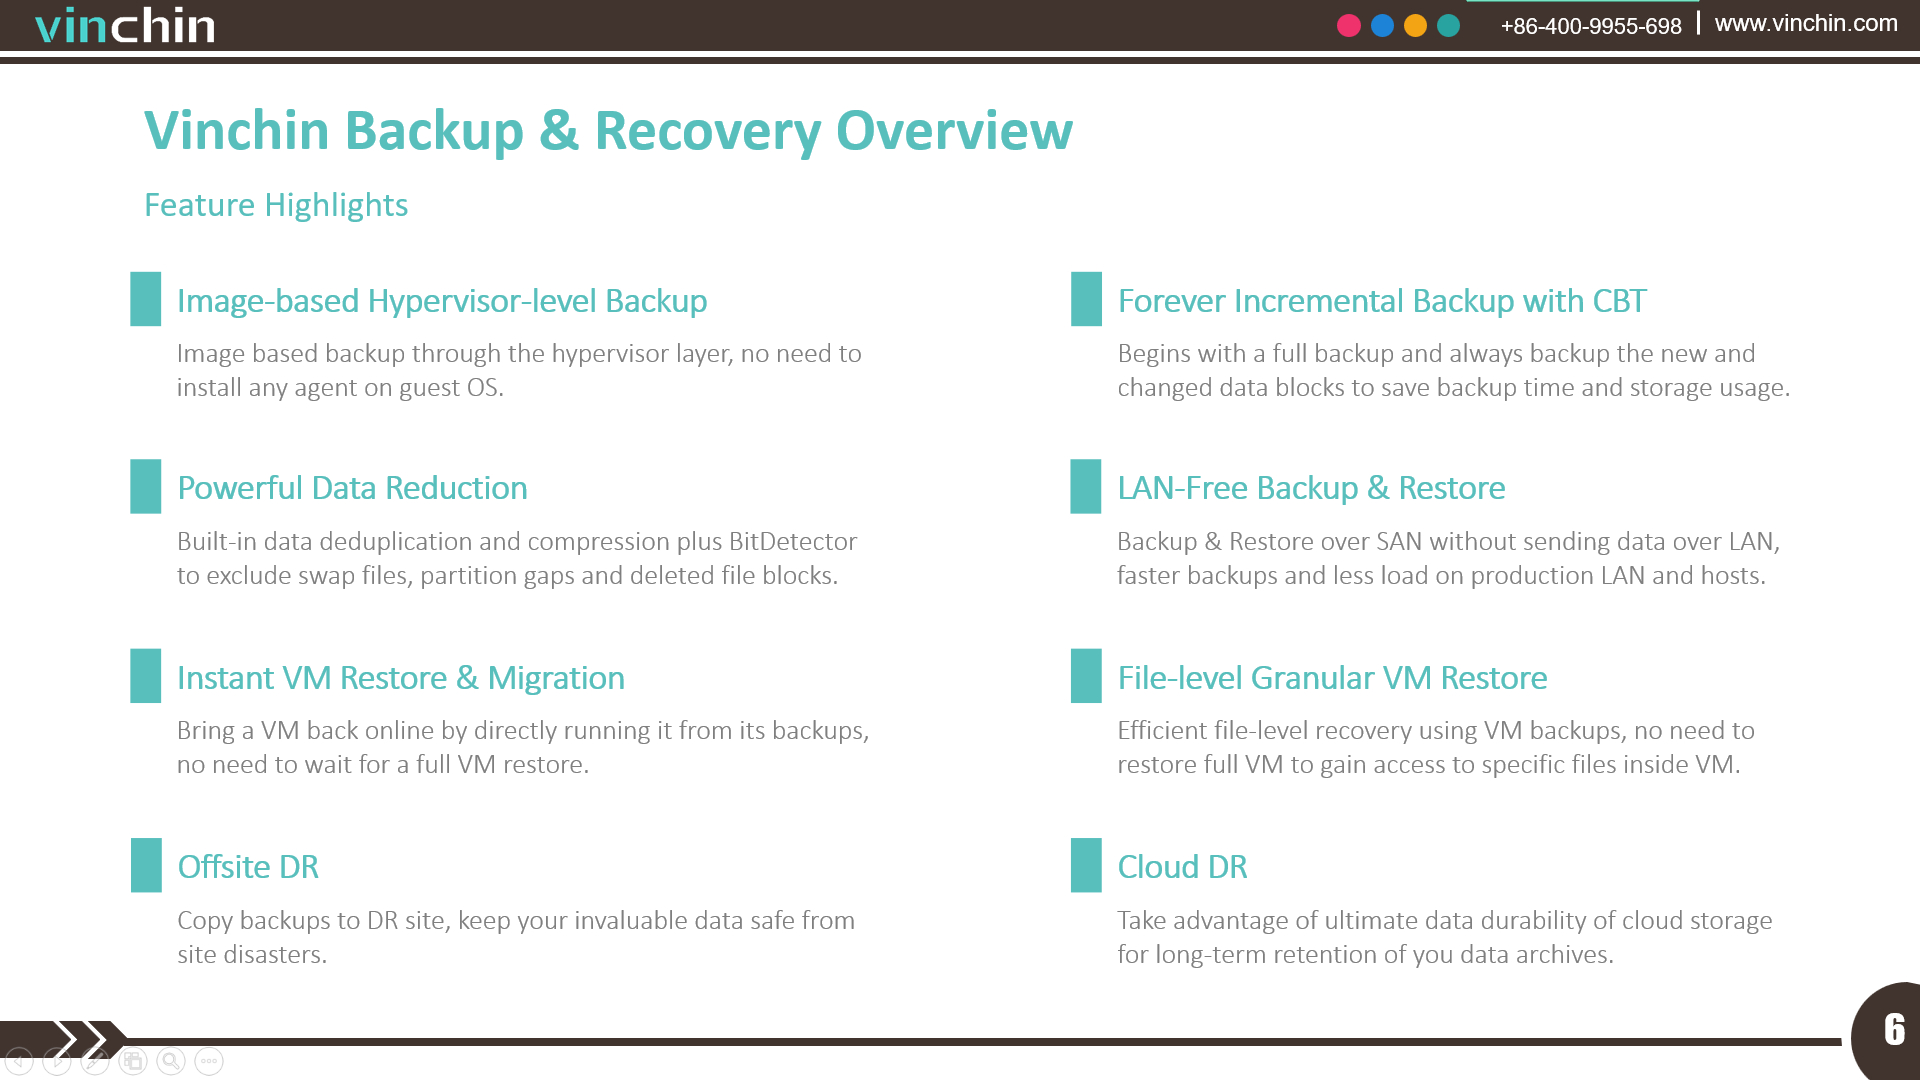The width and height of the screenshot is (1920, 1080).
Task: Go to the previous slide with the back arrow
Action: 19,1061
